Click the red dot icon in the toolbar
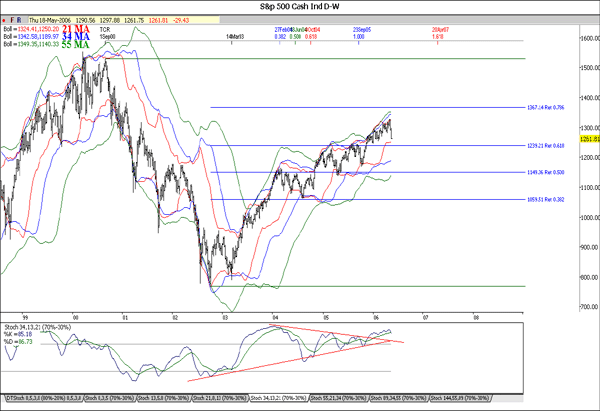The width and height of the screenshot is (600, 411). [4, 20]
